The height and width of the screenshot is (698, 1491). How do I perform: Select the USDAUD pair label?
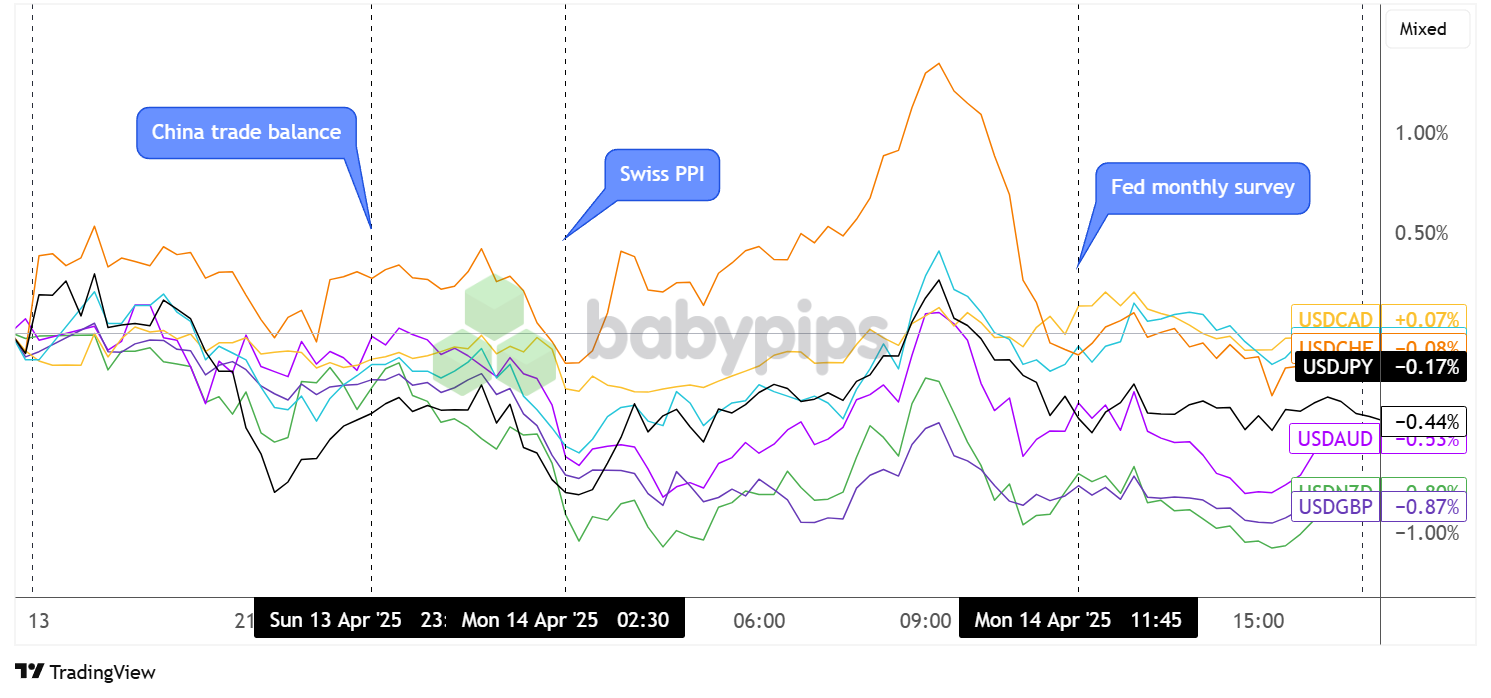click(x=1334, y=439)
